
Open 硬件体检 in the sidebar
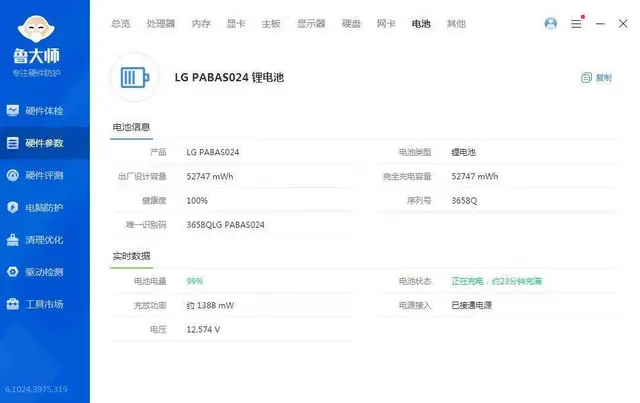pyautogui.click(x=45, y=111)
